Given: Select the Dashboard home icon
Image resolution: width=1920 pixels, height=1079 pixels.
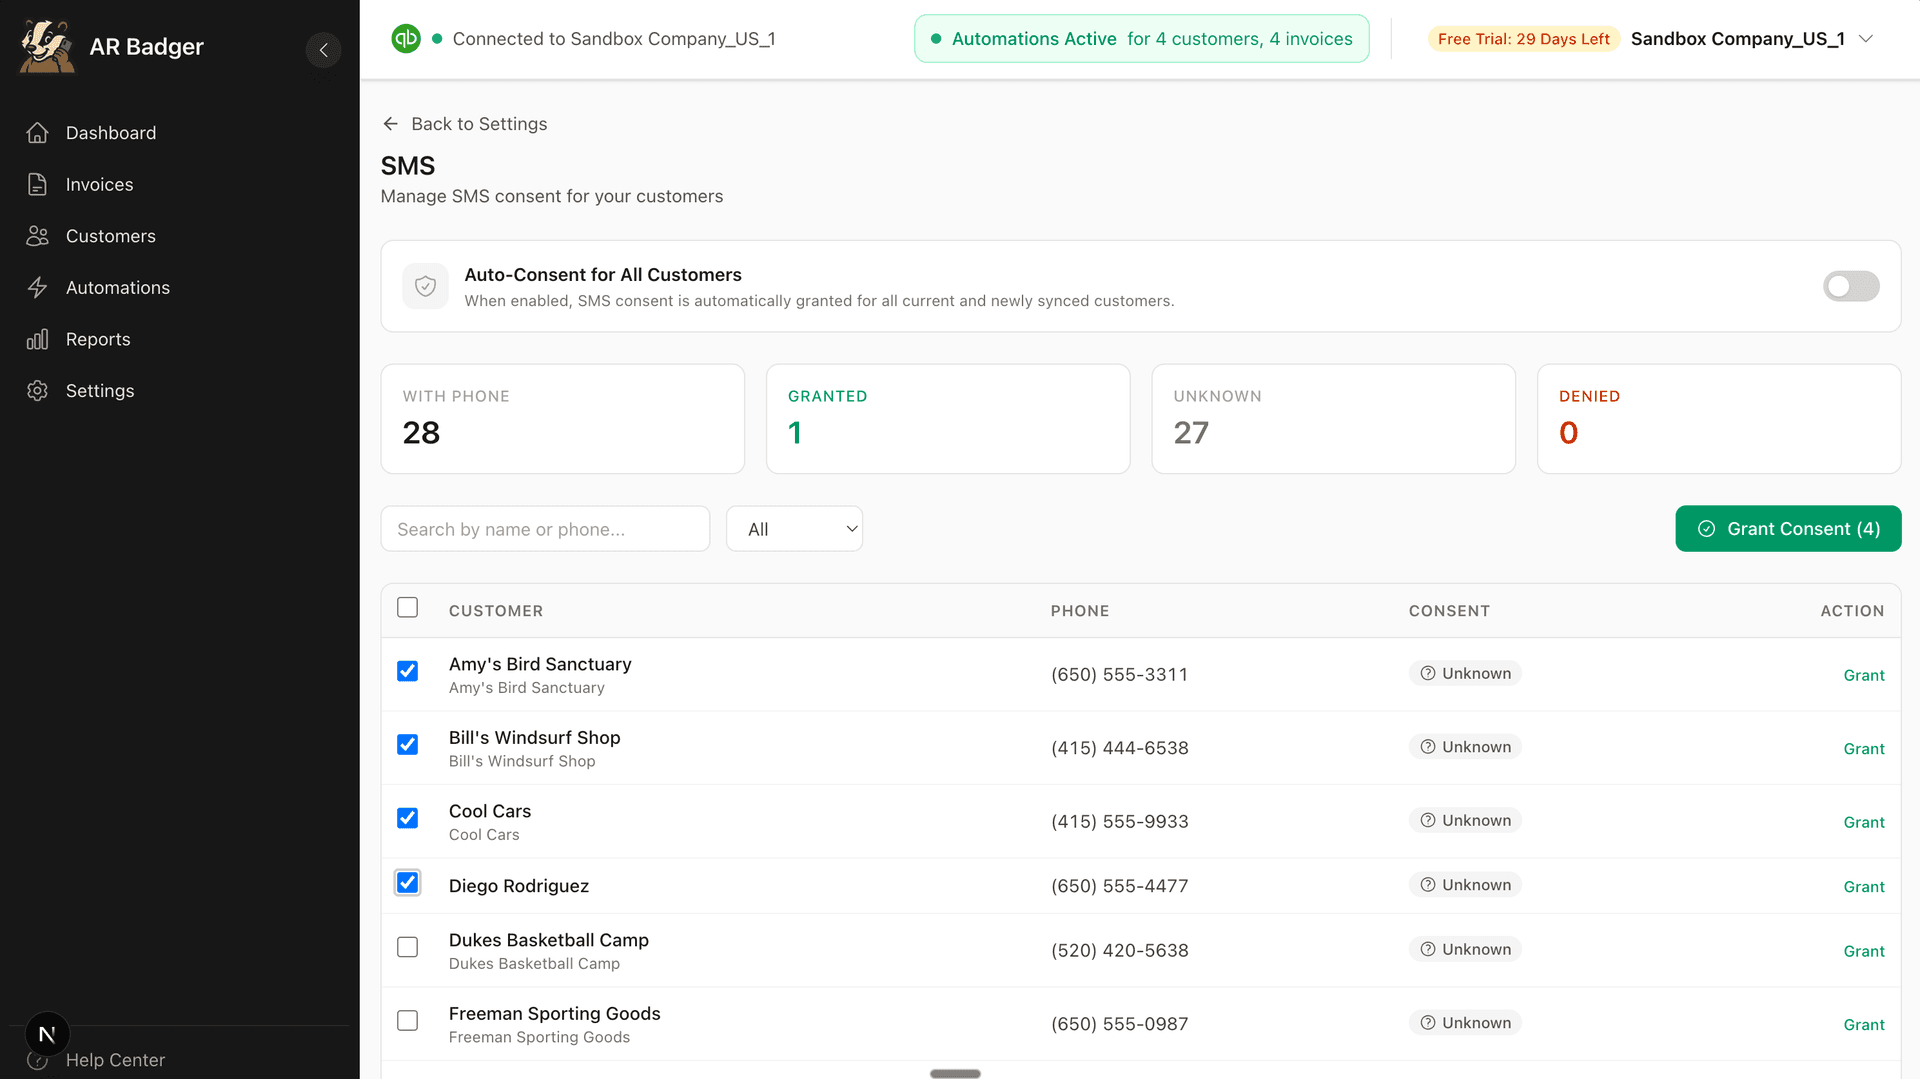Looking at the screenshot, I should click(37, 132).
